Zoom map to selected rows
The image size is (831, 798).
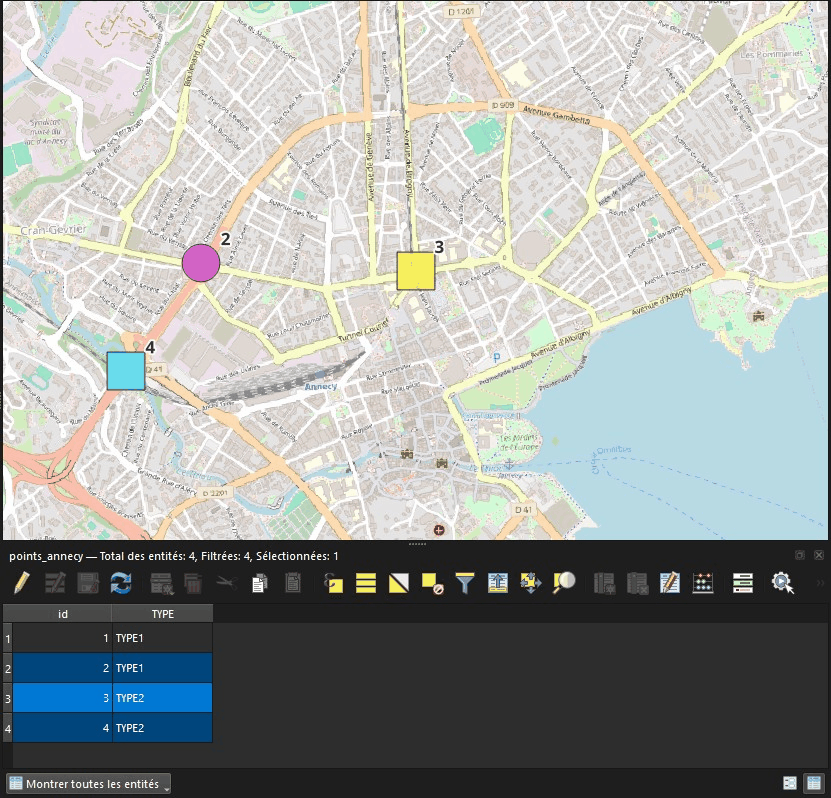tap(564, 583)
